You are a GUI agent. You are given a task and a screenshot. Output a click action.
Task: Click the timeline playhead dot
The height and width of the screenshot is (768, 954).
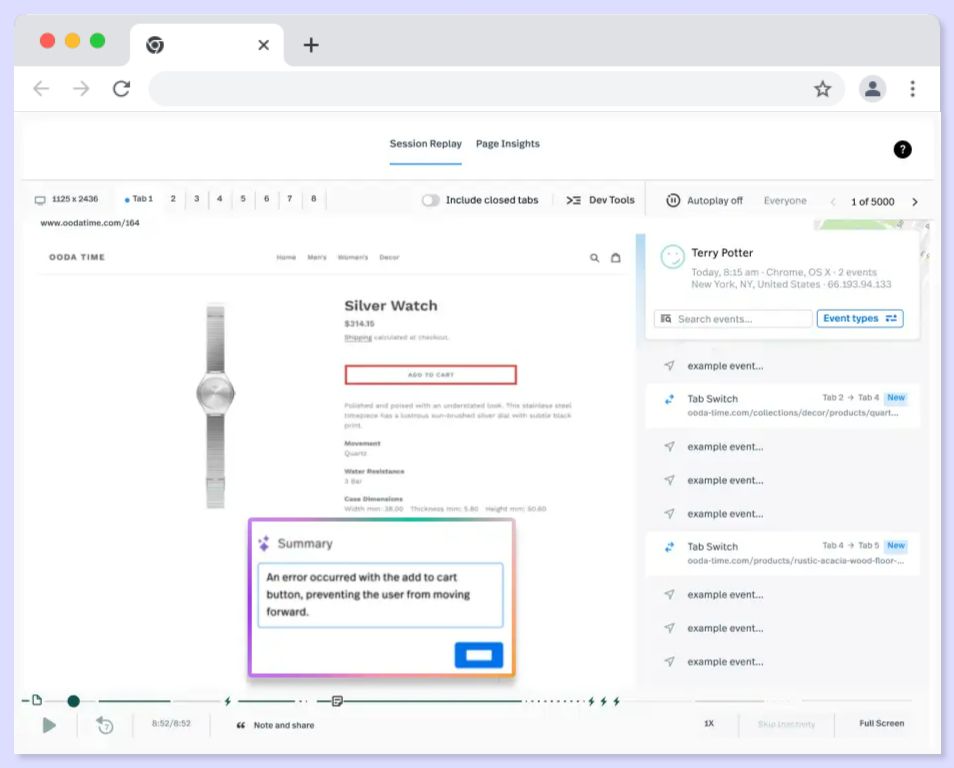pyautogui.click(x=74, y=701)
